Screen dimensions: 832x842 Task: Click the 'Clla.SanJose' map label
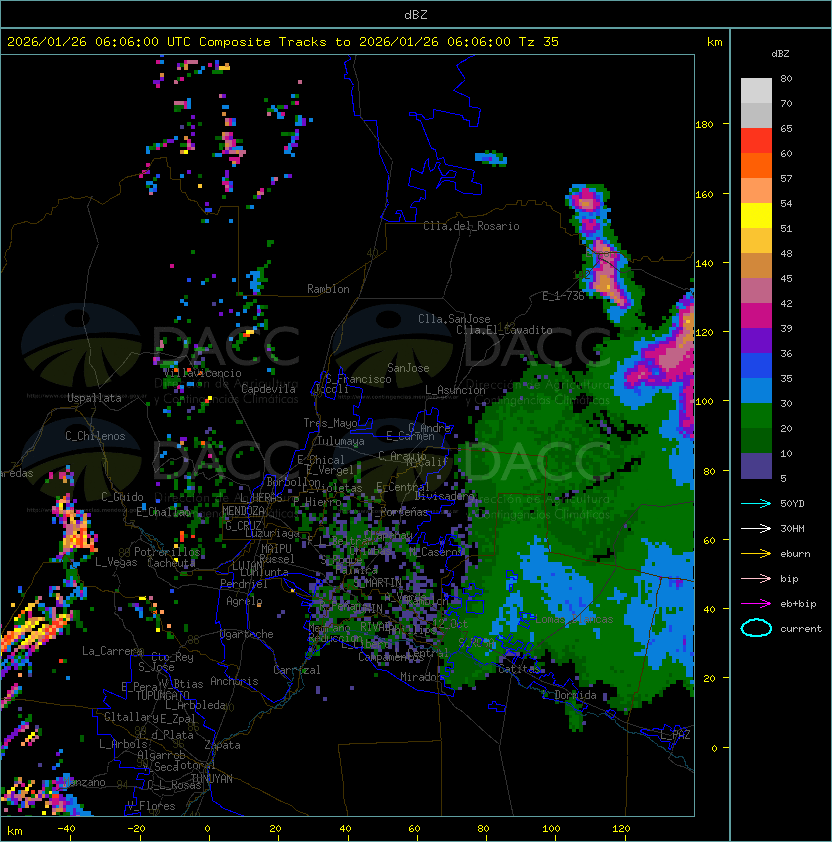click(x=454, y=319)
